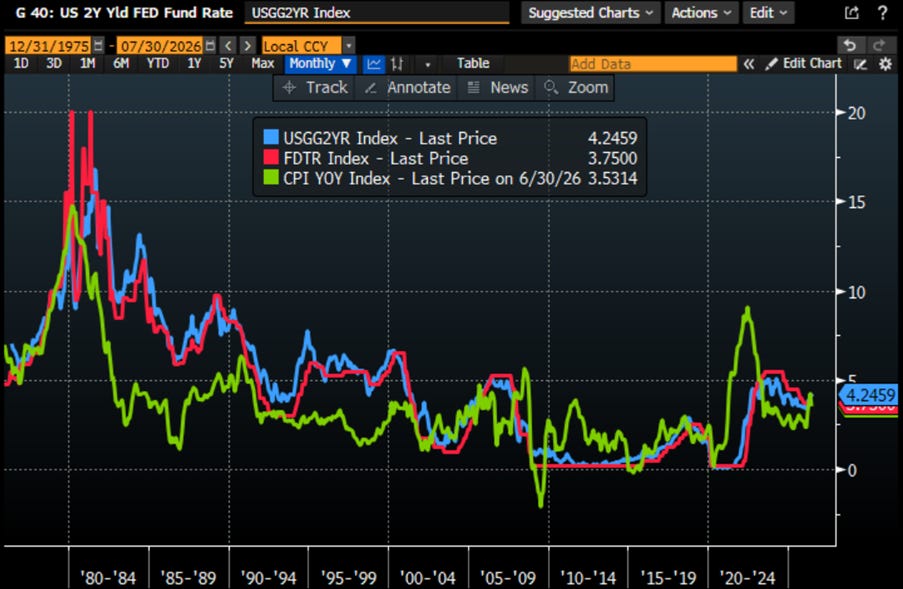Select the 1D range tab
Viewport: 903px width, 589px height.
(21, 63)
